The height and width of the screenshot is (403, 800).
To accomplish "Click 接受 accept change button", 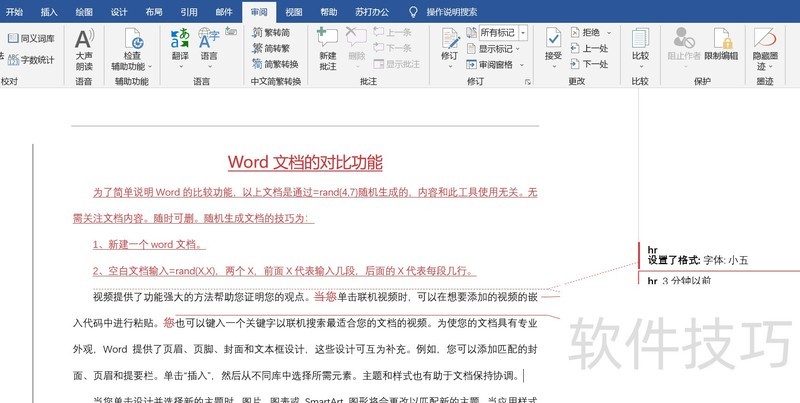I will coord(553,43).
